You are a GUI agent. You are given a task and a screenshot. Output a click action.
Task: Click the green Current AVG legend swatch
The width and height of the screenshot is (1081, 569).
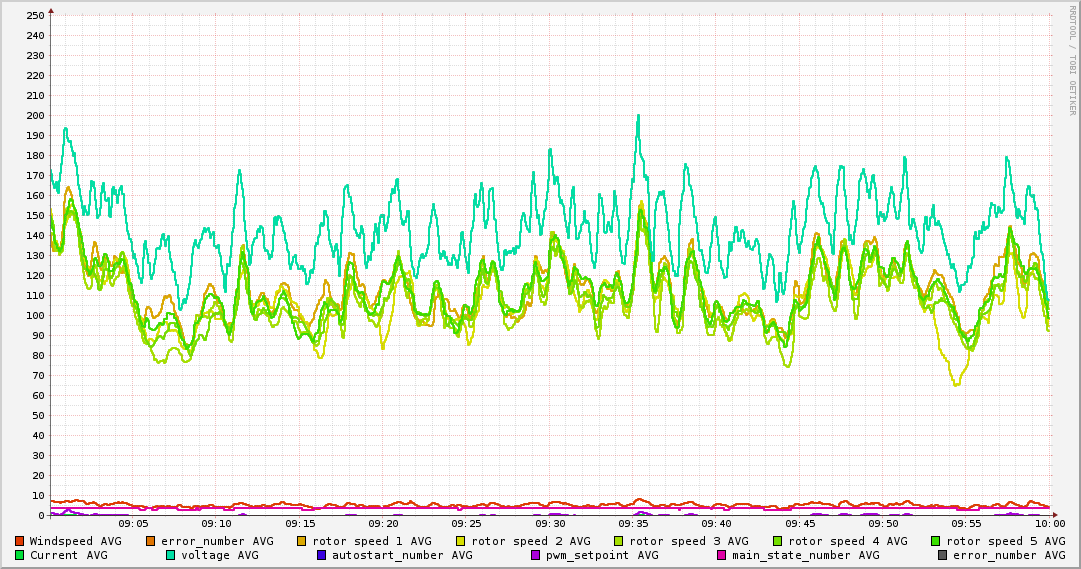click(20, 555)
